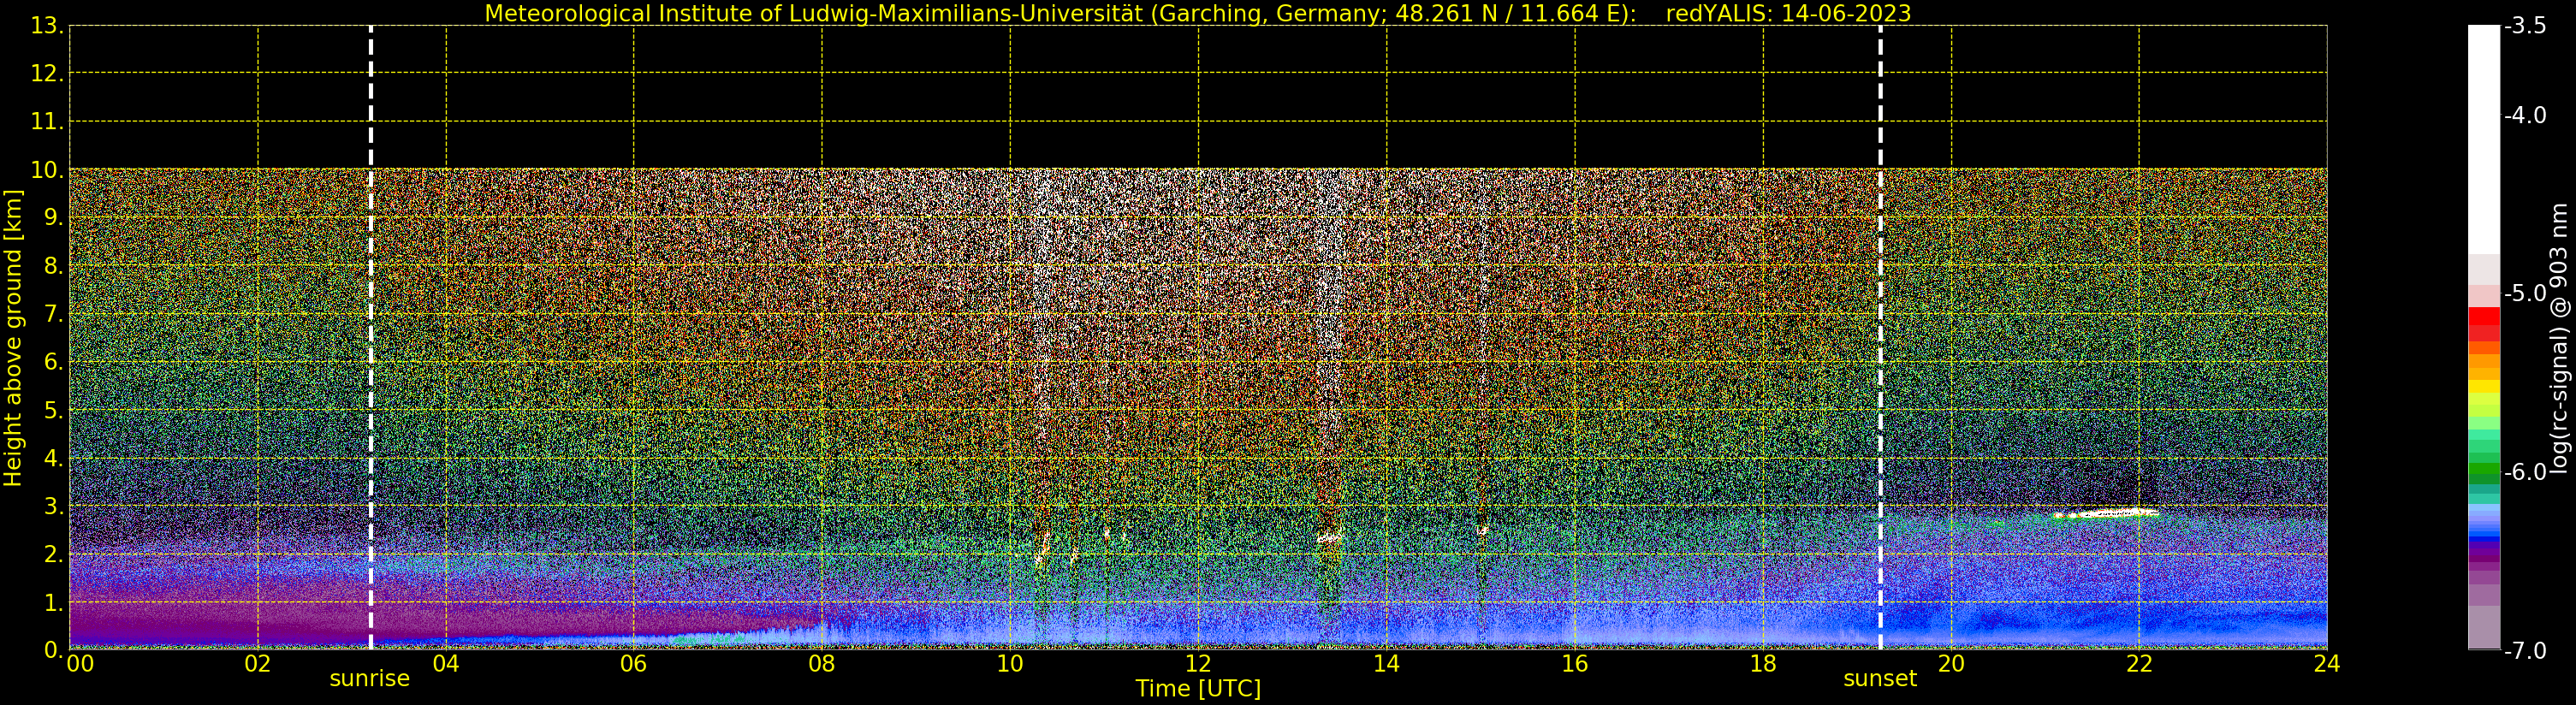Click the sunrise dashed vertical marker line
This screenshot has height=705, width=2576.
tap(371, 338)
